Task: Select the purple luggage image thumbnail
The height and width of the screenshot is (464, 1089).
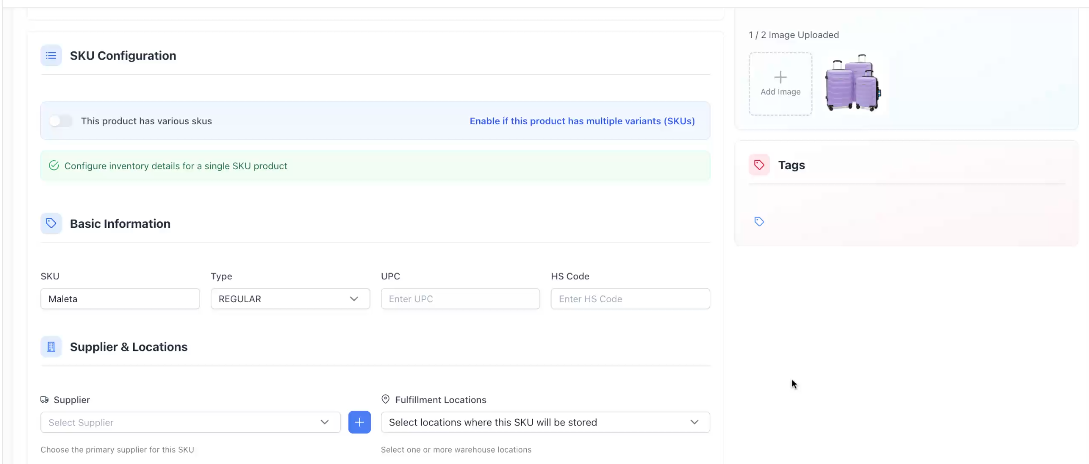Action: click(852, 83)
